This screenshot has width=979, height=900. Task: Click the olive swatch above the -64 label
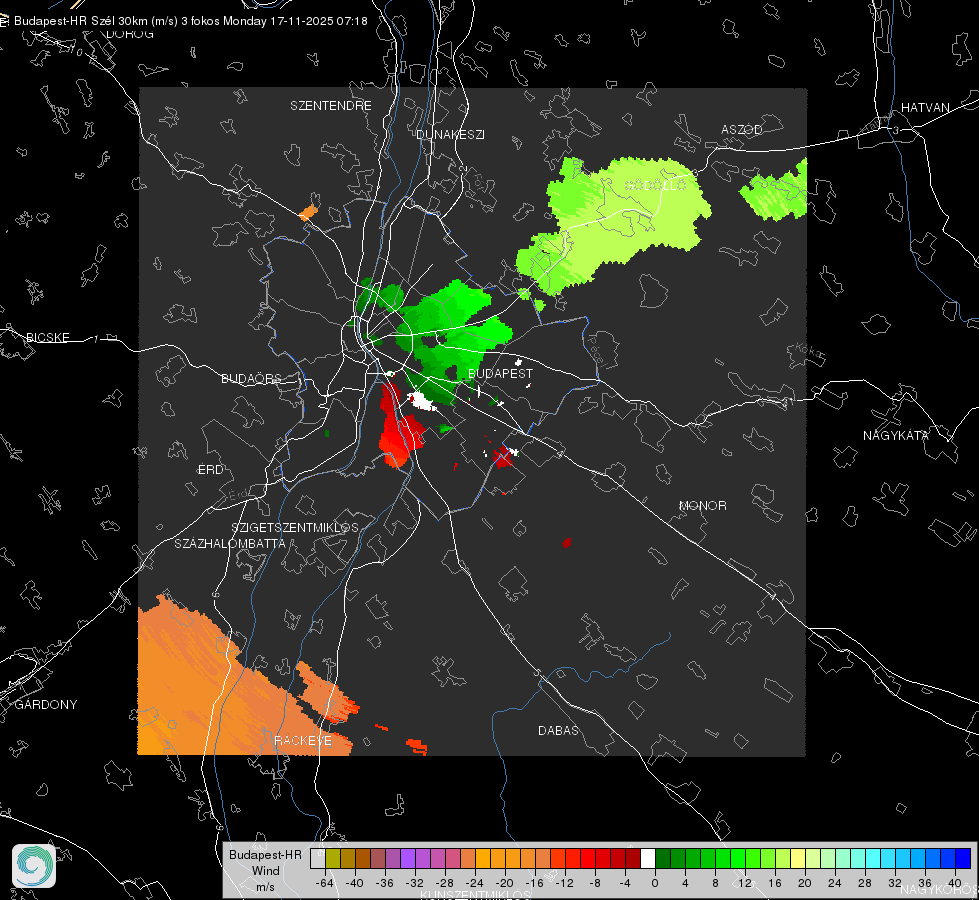point(333,859)
